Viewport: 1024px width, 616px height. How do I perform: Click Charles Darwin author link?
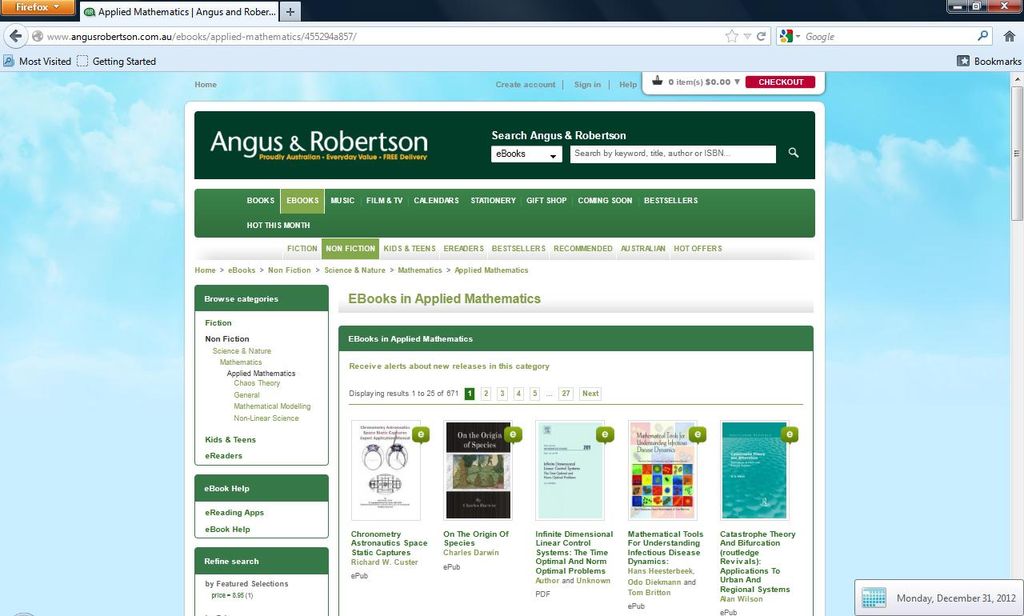point(471,553)
